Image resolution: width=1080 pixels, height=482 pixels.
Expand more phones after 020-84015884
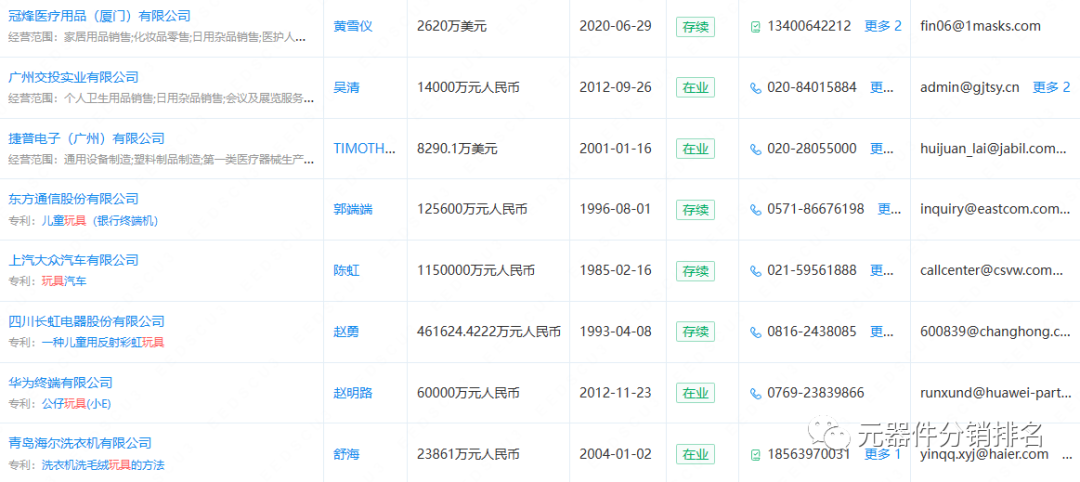pyautogui.click(x=882, y=87)
